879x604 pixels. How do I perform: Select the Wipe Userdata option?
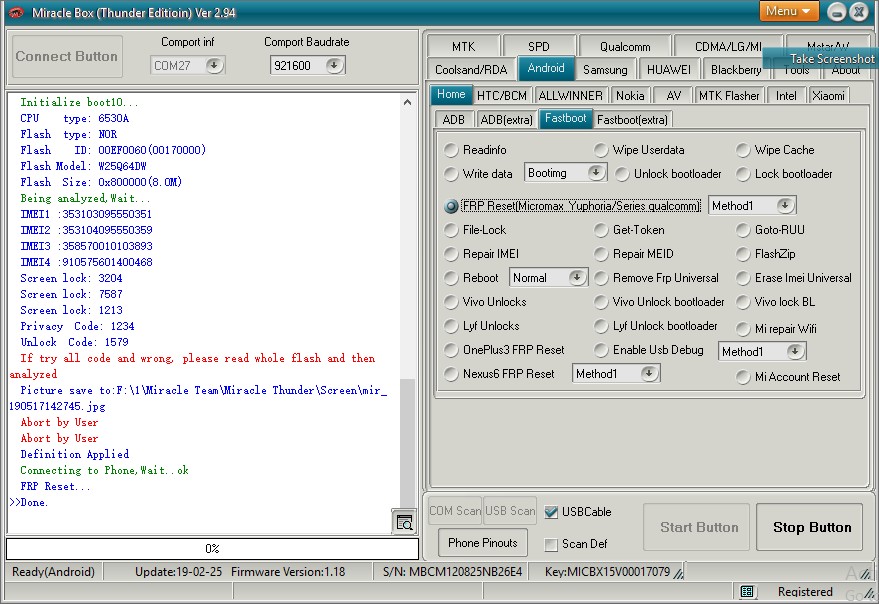point(639,150)
